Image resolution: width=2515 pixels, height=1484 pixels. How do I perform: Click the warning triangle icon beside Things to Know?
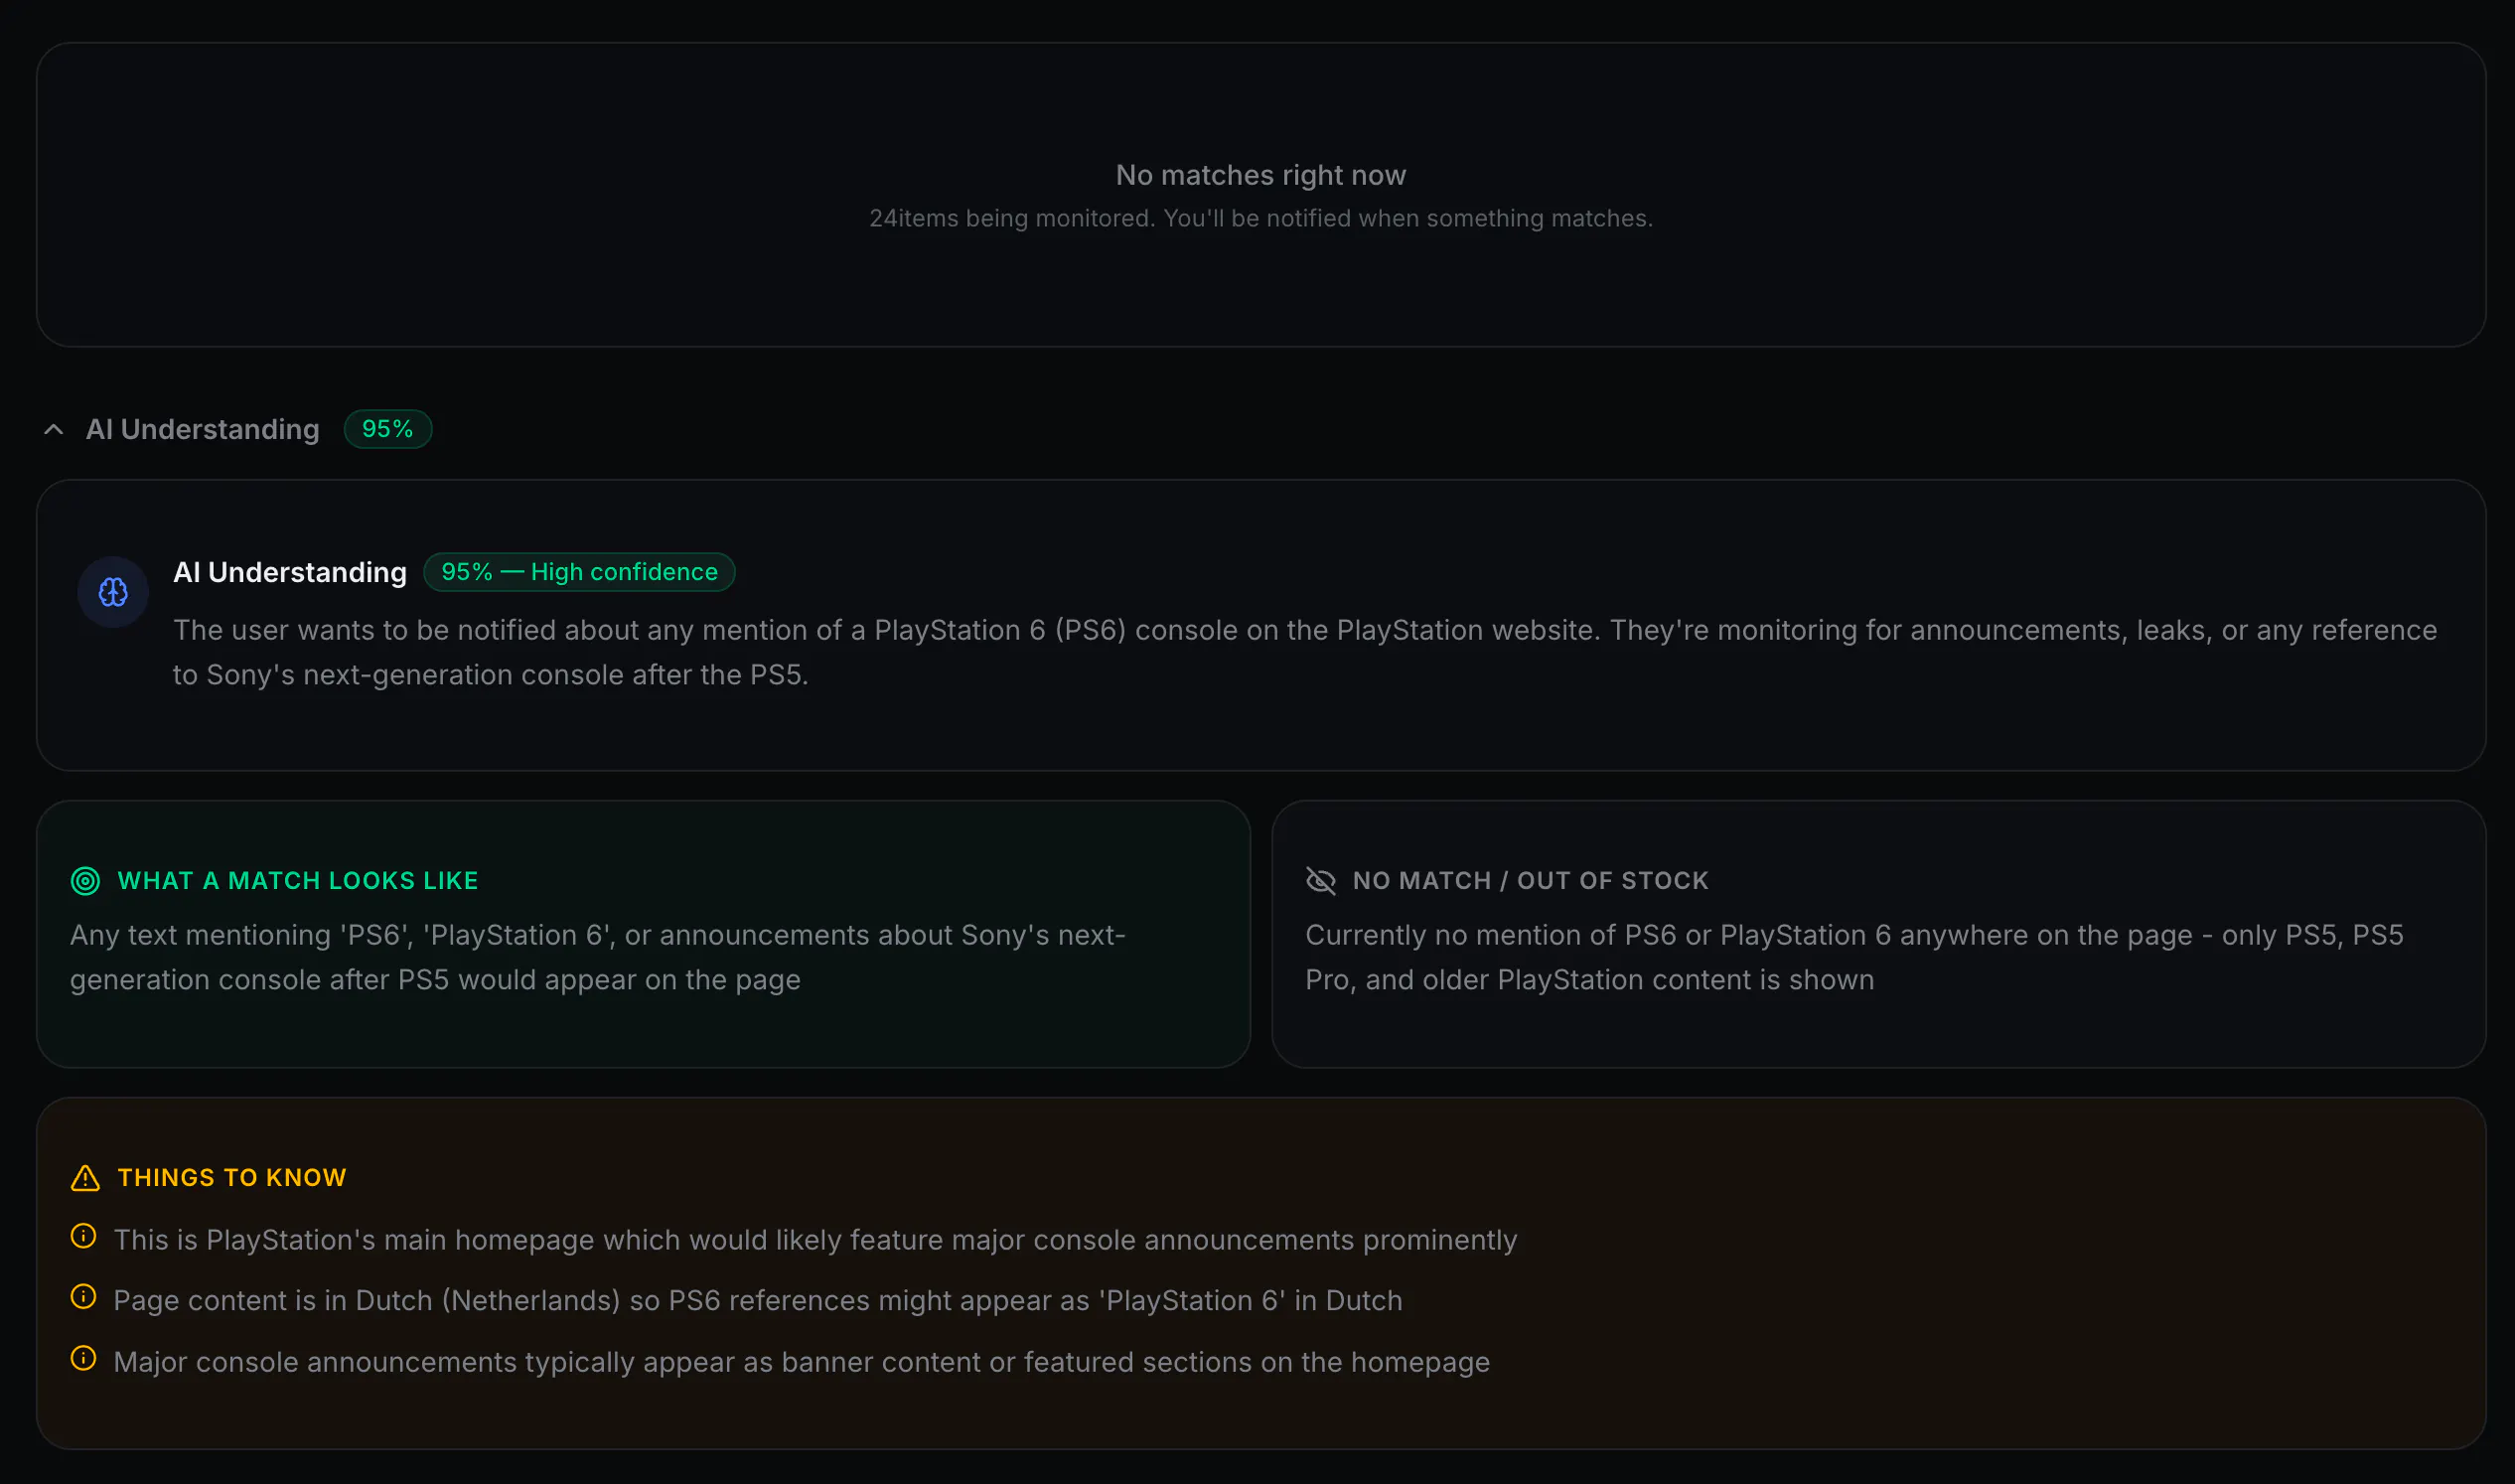click(x=86, y=1178)
